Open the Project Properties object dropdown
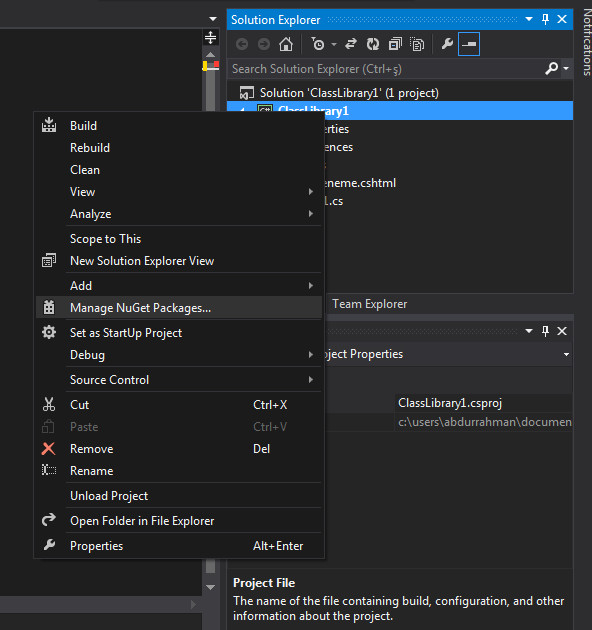592x630 pixels. pyautogui.click(x=566, y=354)
